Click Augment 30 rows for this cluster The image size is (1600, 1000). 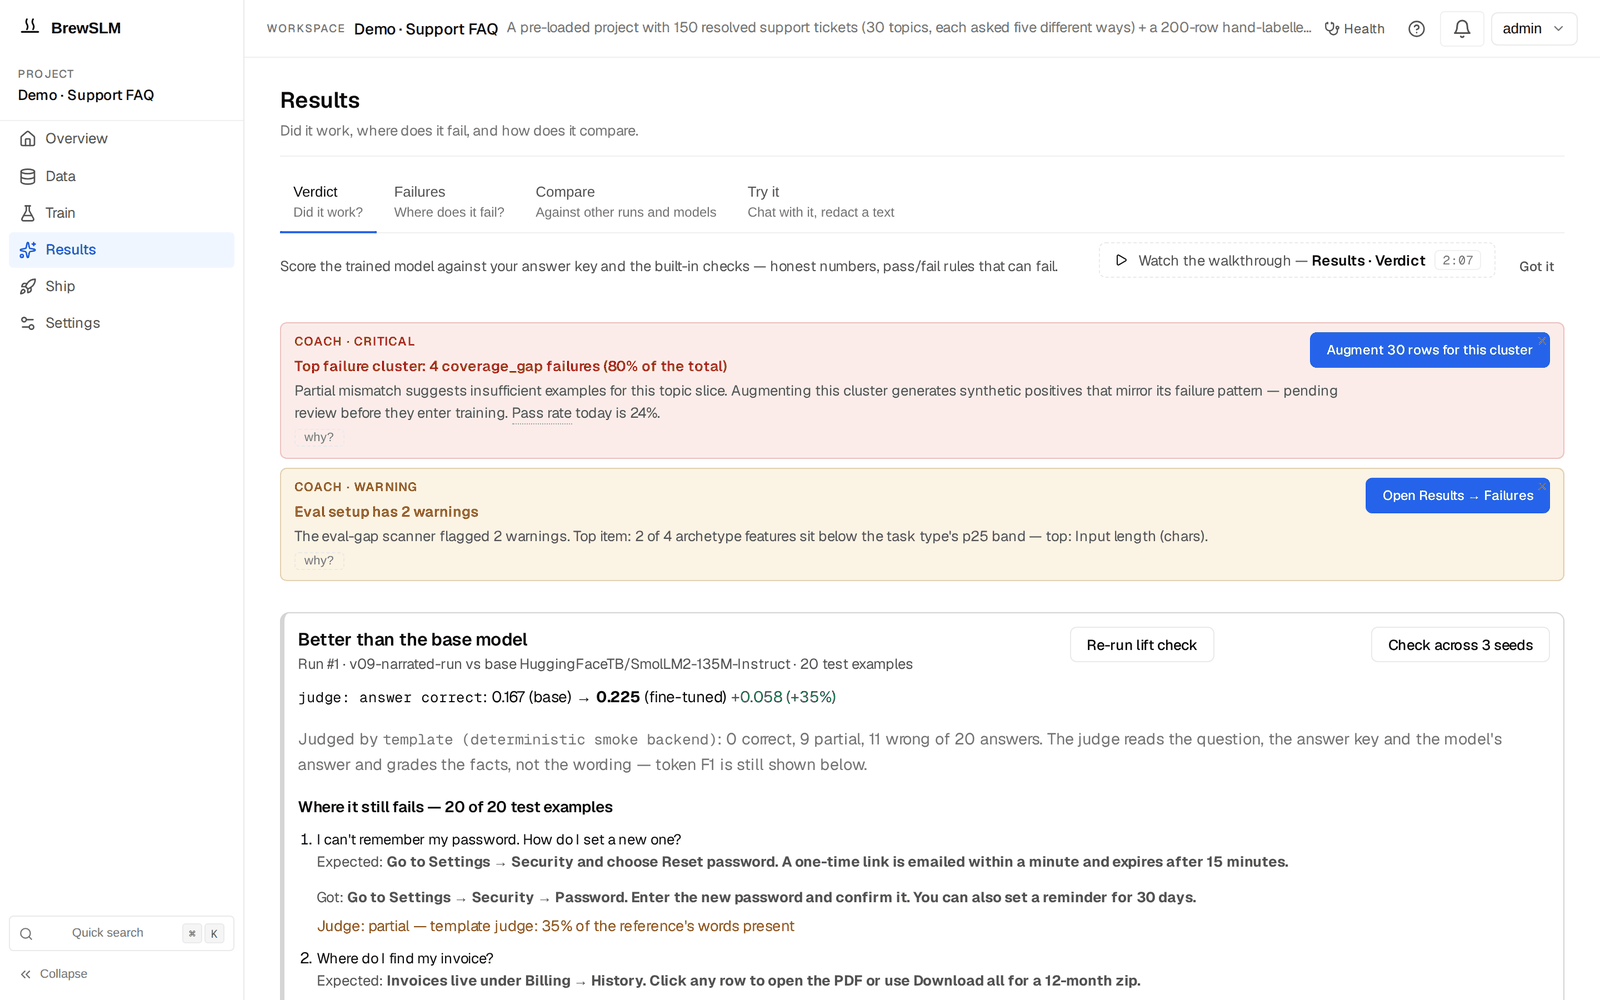pos(1429,350)
